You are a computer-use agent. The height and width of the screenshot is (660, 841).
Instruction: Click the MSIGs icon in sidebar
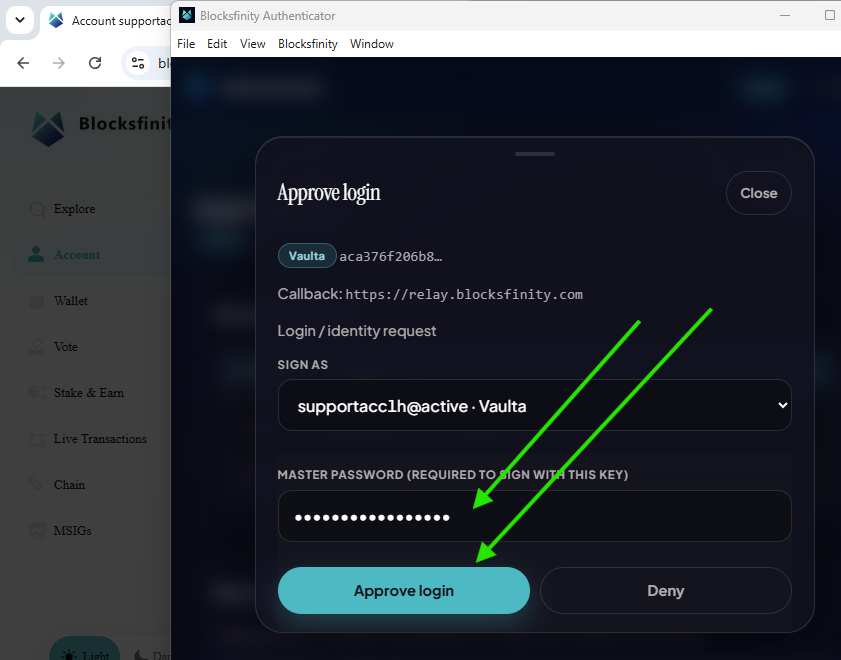coord(37,531)
